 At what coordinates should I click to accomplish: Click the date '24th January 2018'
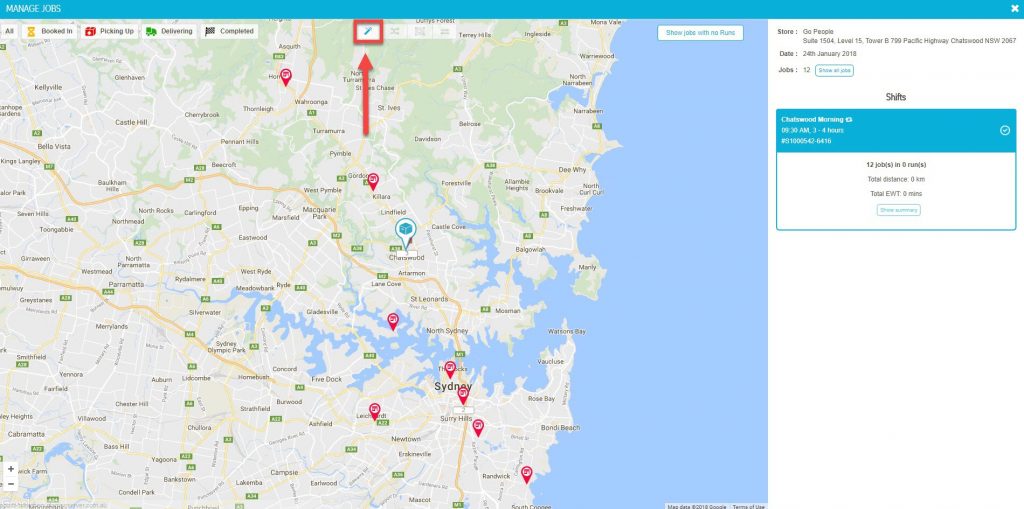(x=830, y=54)
